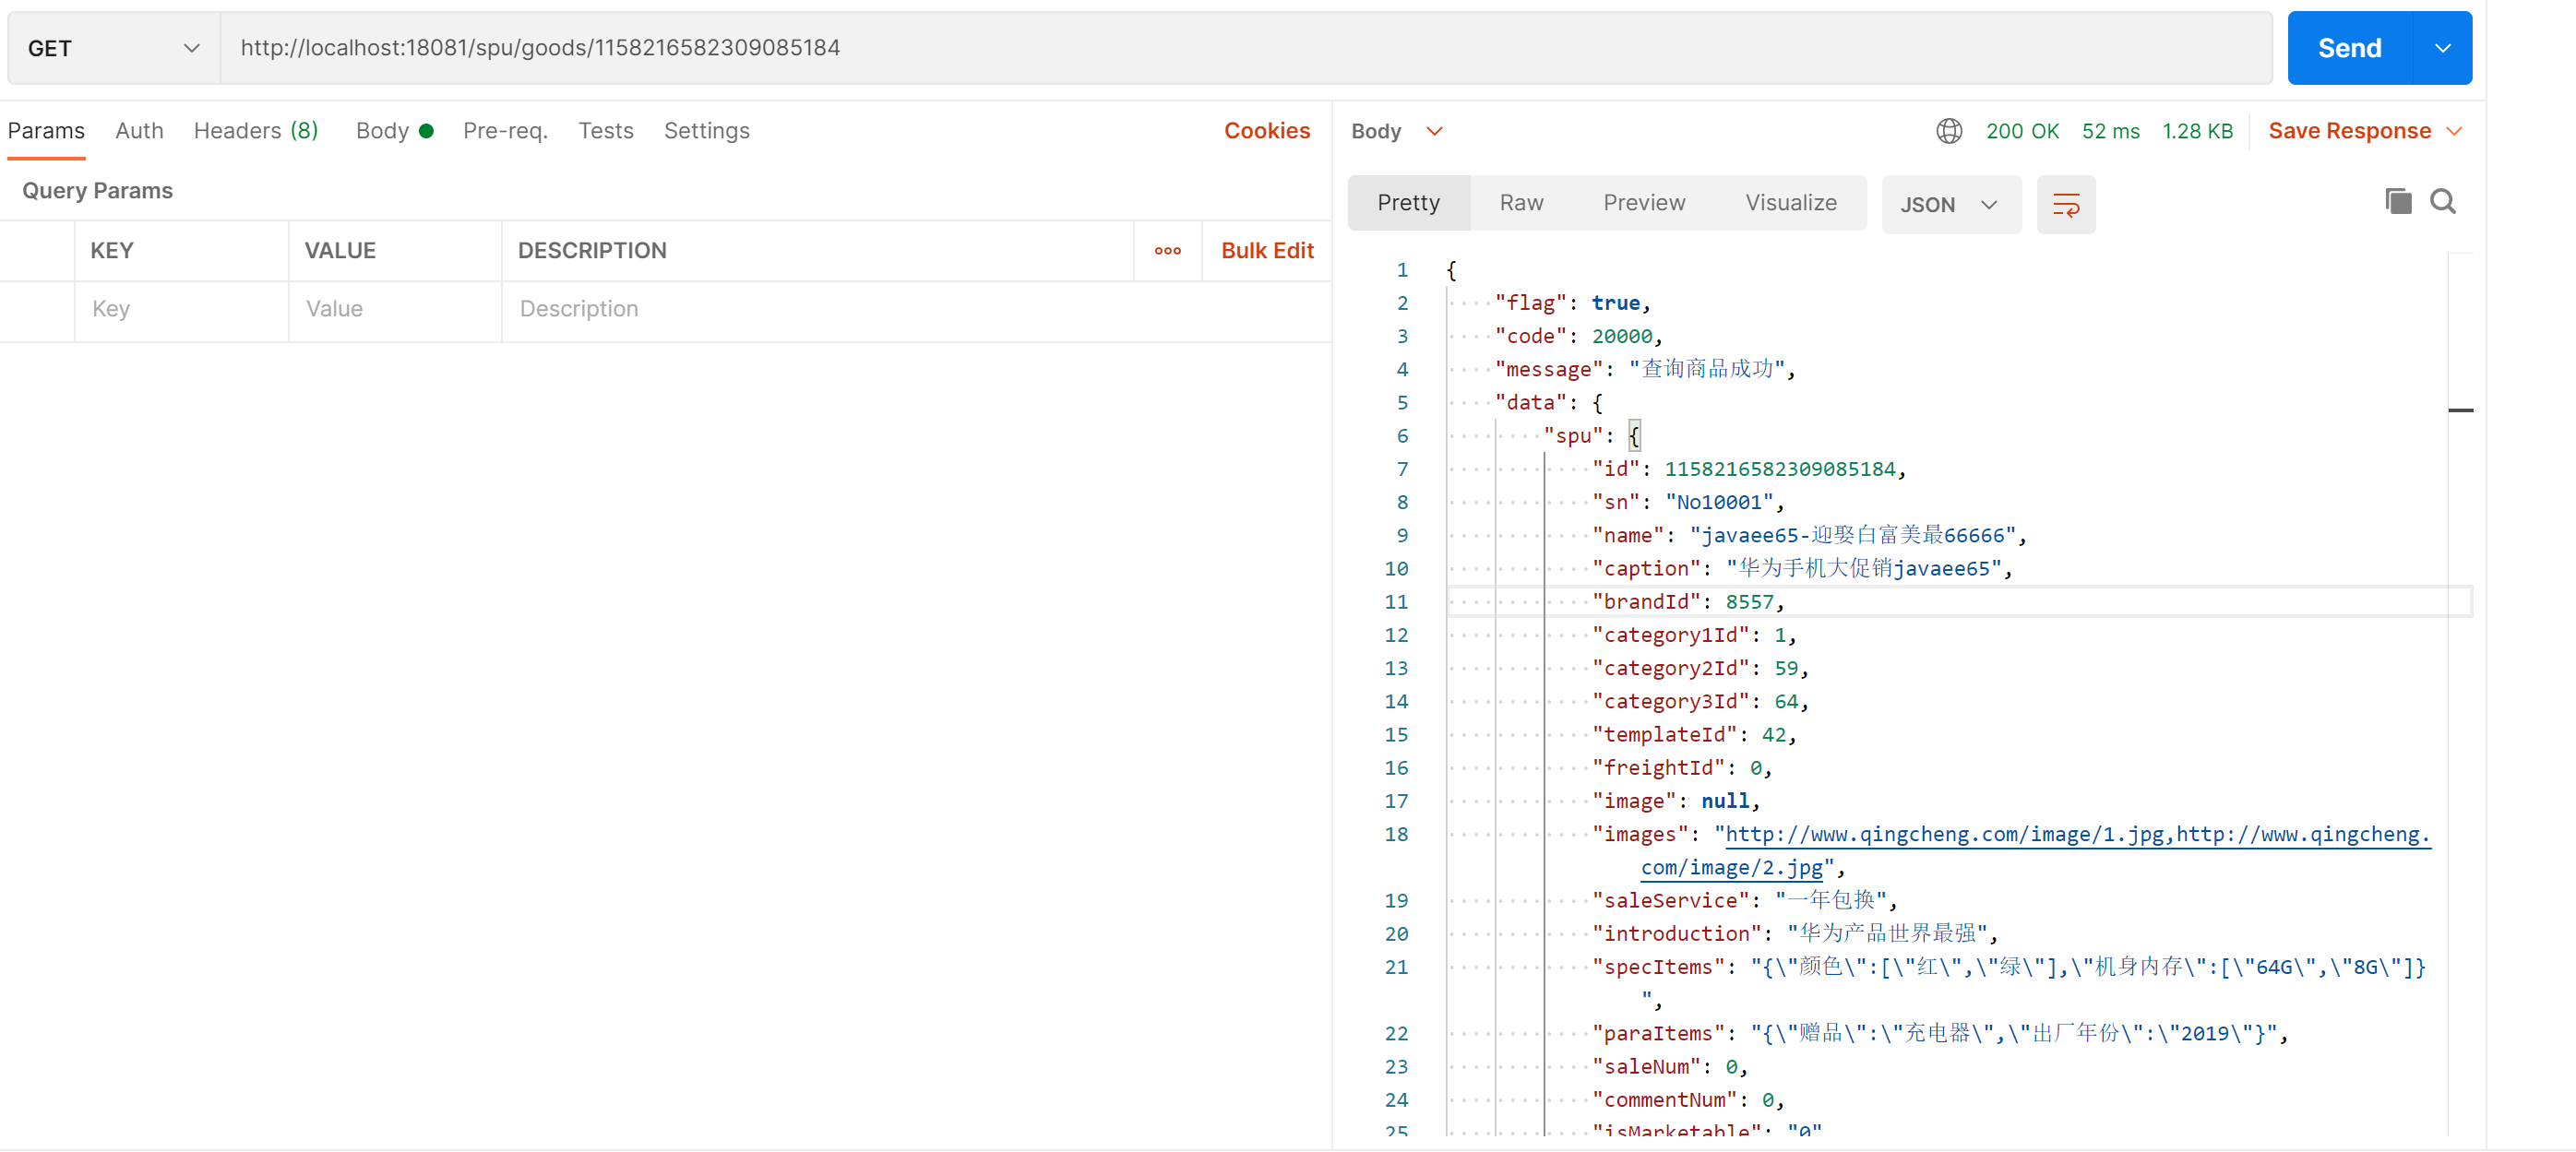2576x1152 pixels.
Task: Open the Pre-req. tab
Action: 505,131
